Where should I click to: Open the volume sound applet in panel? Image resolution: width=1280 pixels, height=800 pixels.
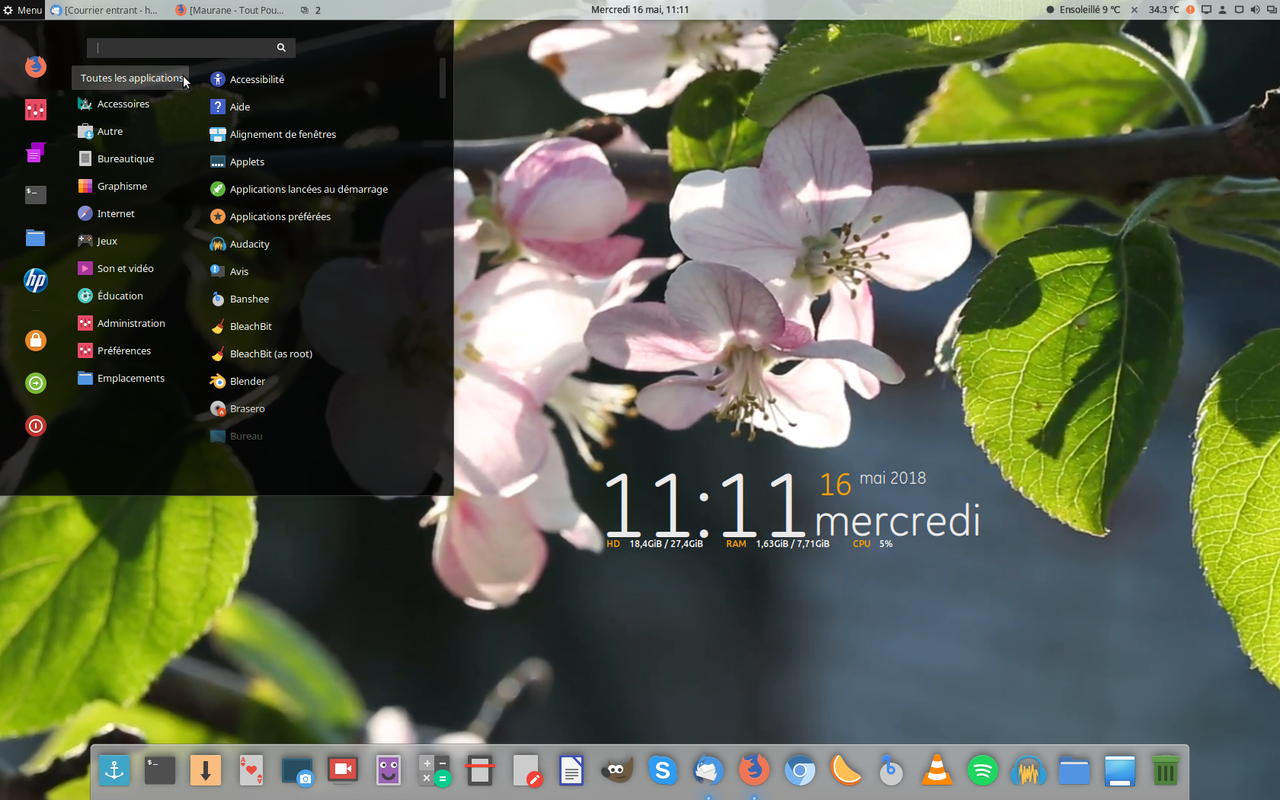pos(1256,10)
